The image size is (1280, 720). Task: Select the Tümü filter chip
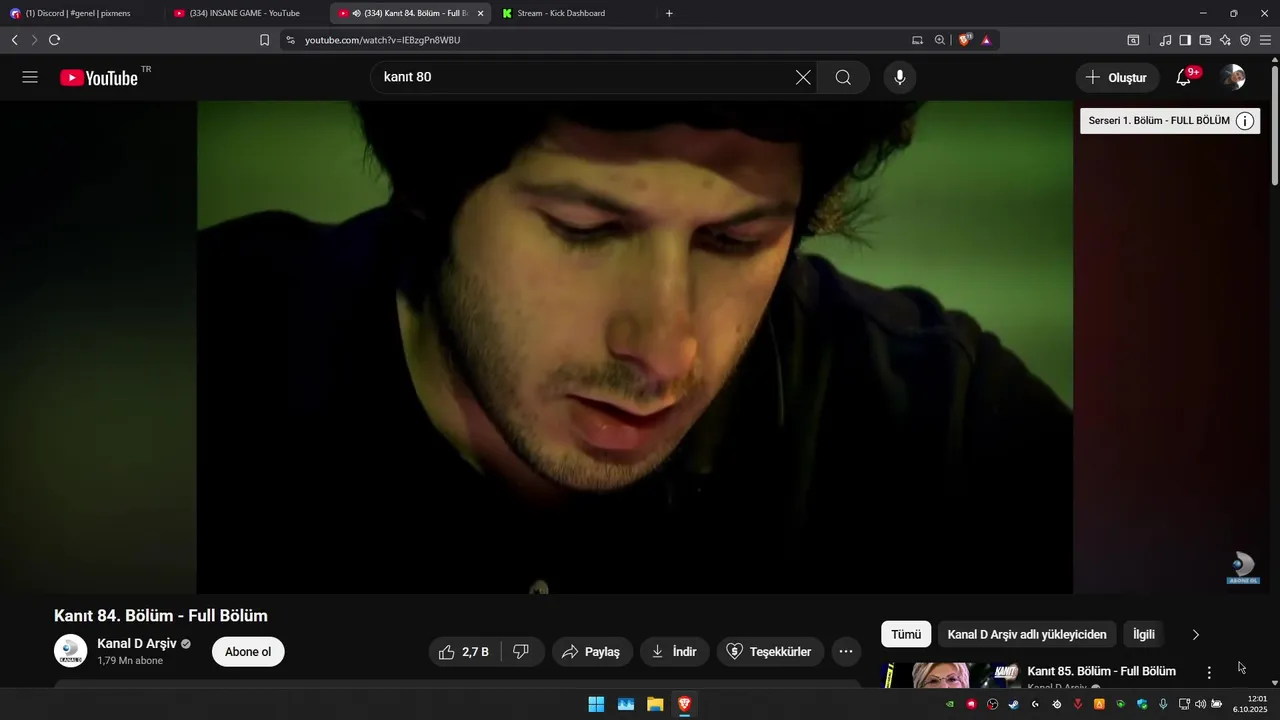(906, 634)
